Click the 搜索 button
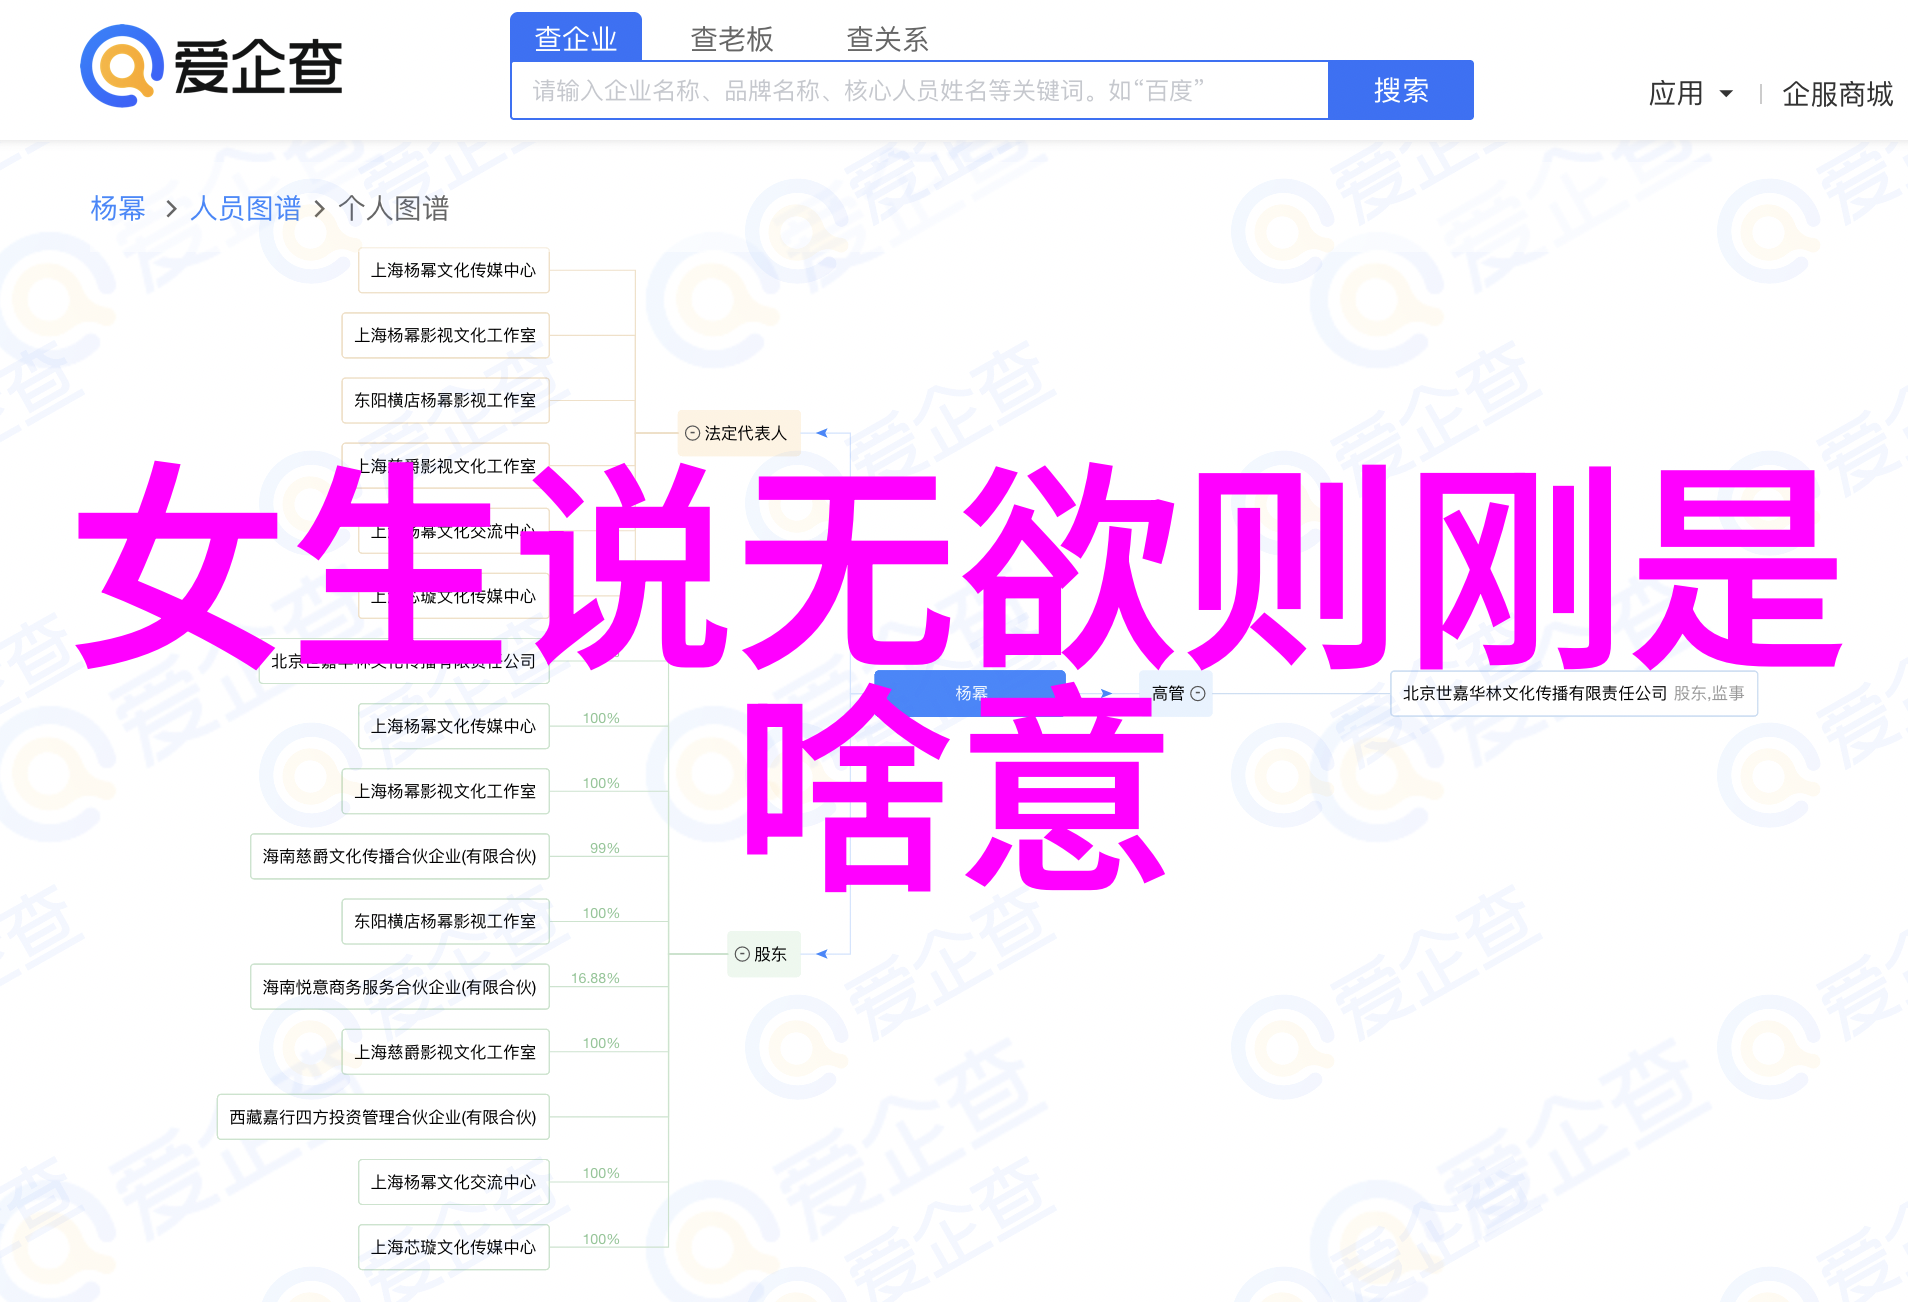1908x1302 pixels. (x=1401, y=91)
